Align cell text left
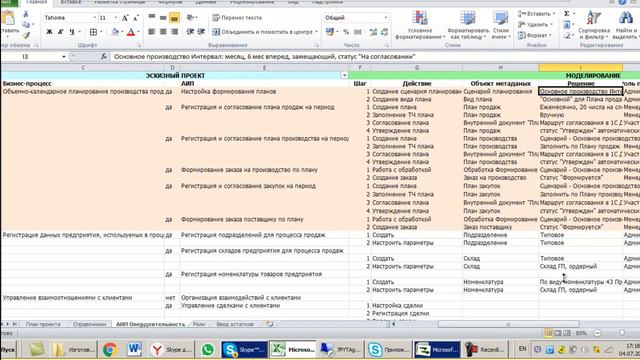Viewport: 640px width, 360px height. coord(151,31)
